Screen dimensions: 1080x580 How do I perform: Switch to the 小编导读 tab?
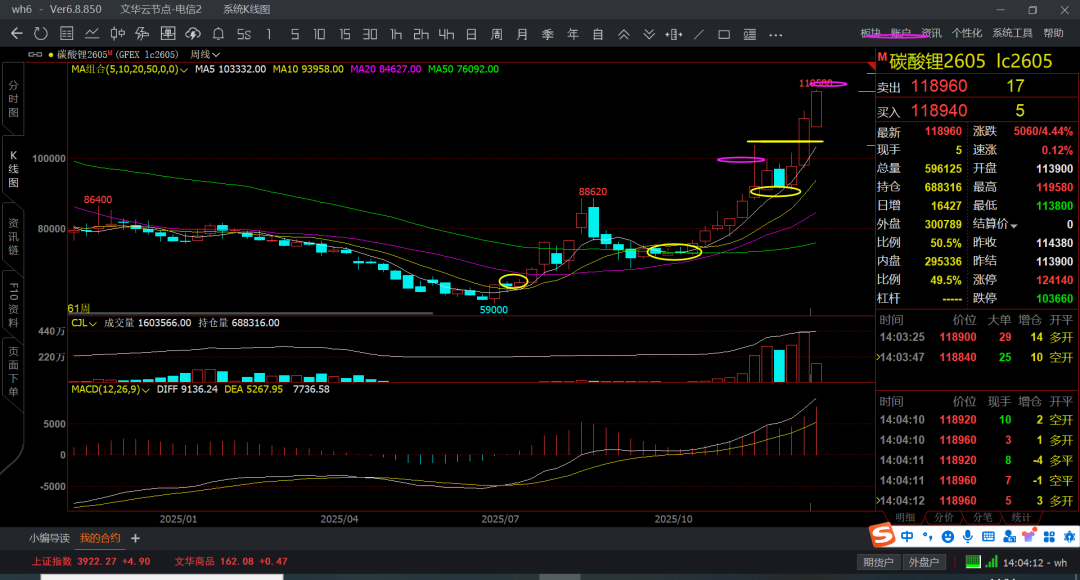click(49, 538)
